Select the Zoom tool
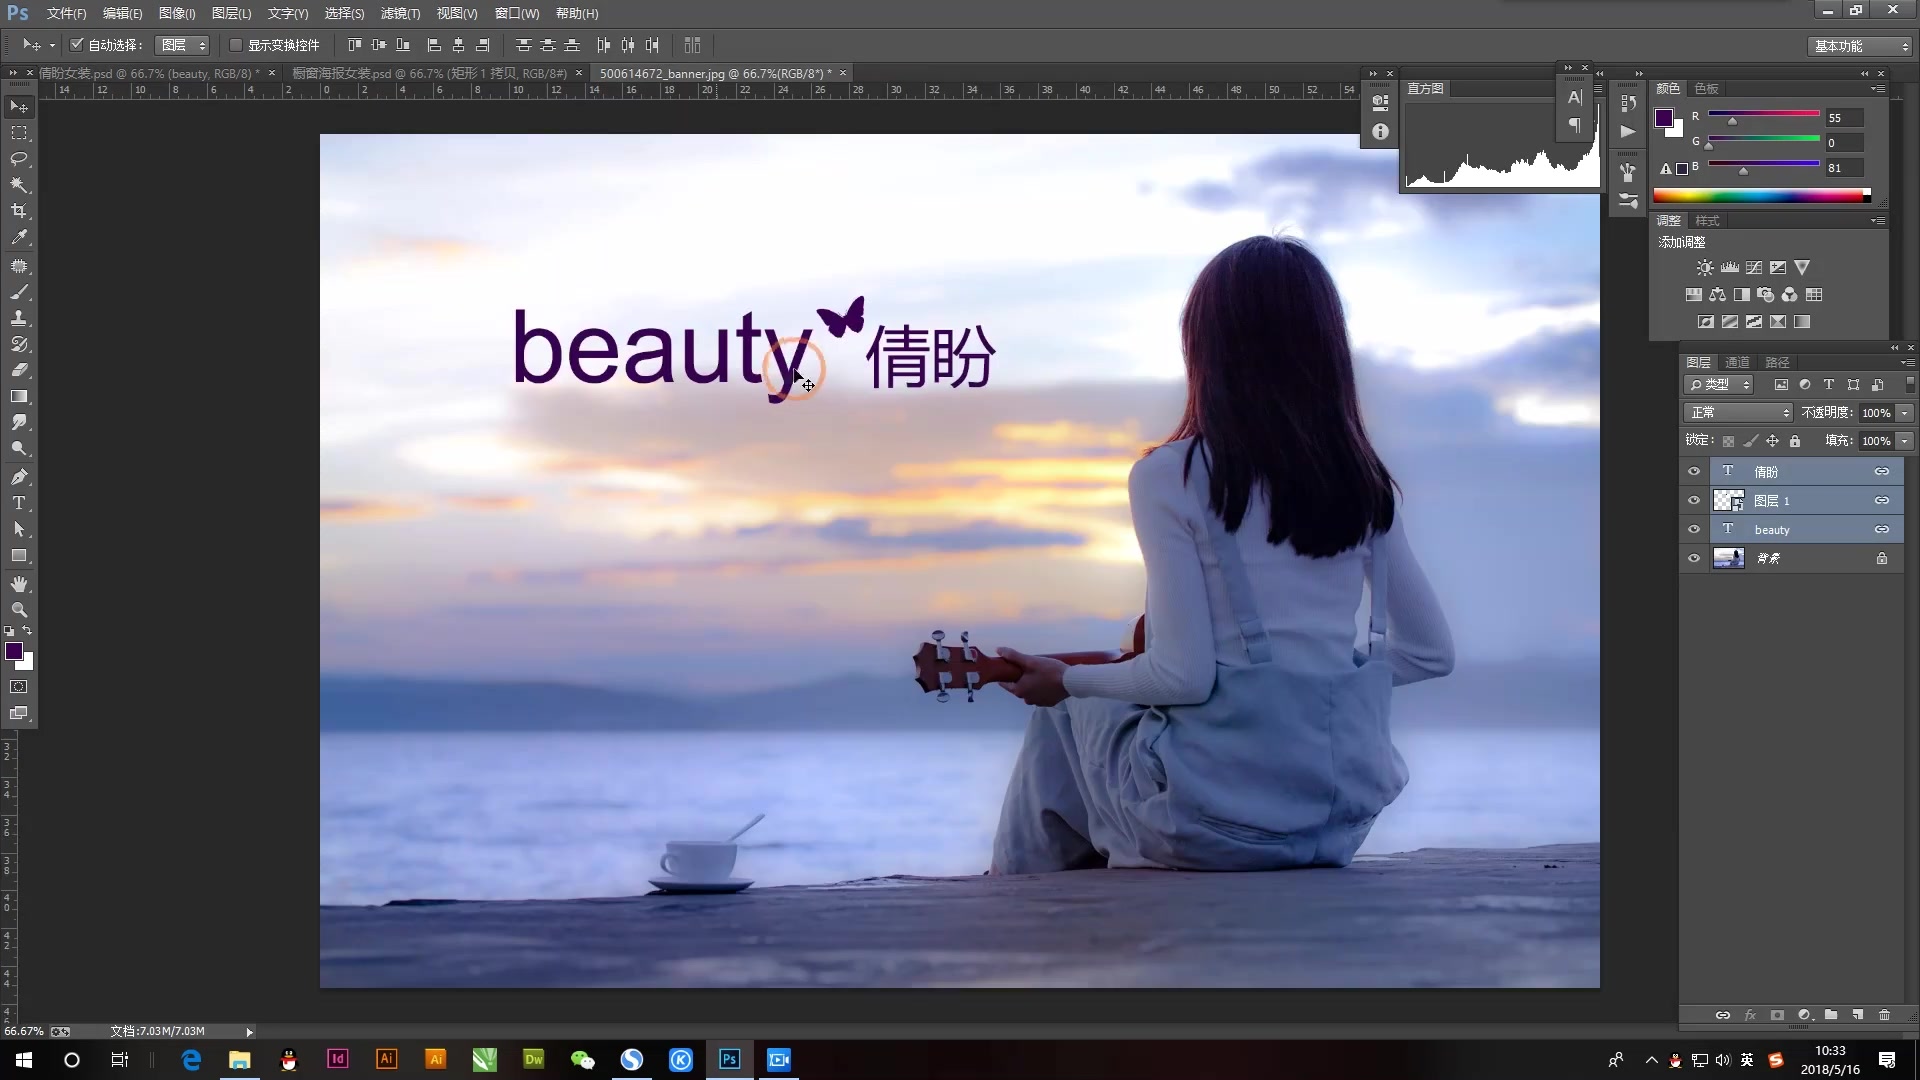Screen dimensions: 1920x1080 coord(19,610)
